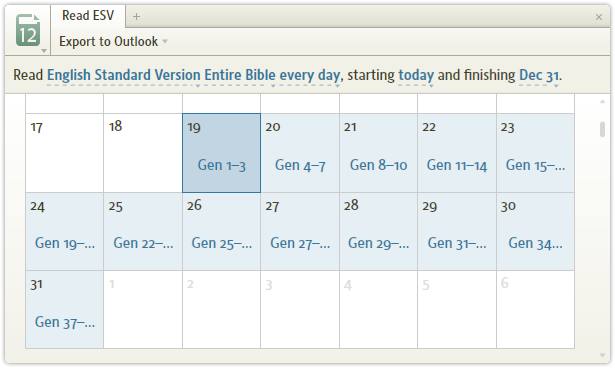Switch to the Read ESV tab
615x368 pixels.
point(88,16)
